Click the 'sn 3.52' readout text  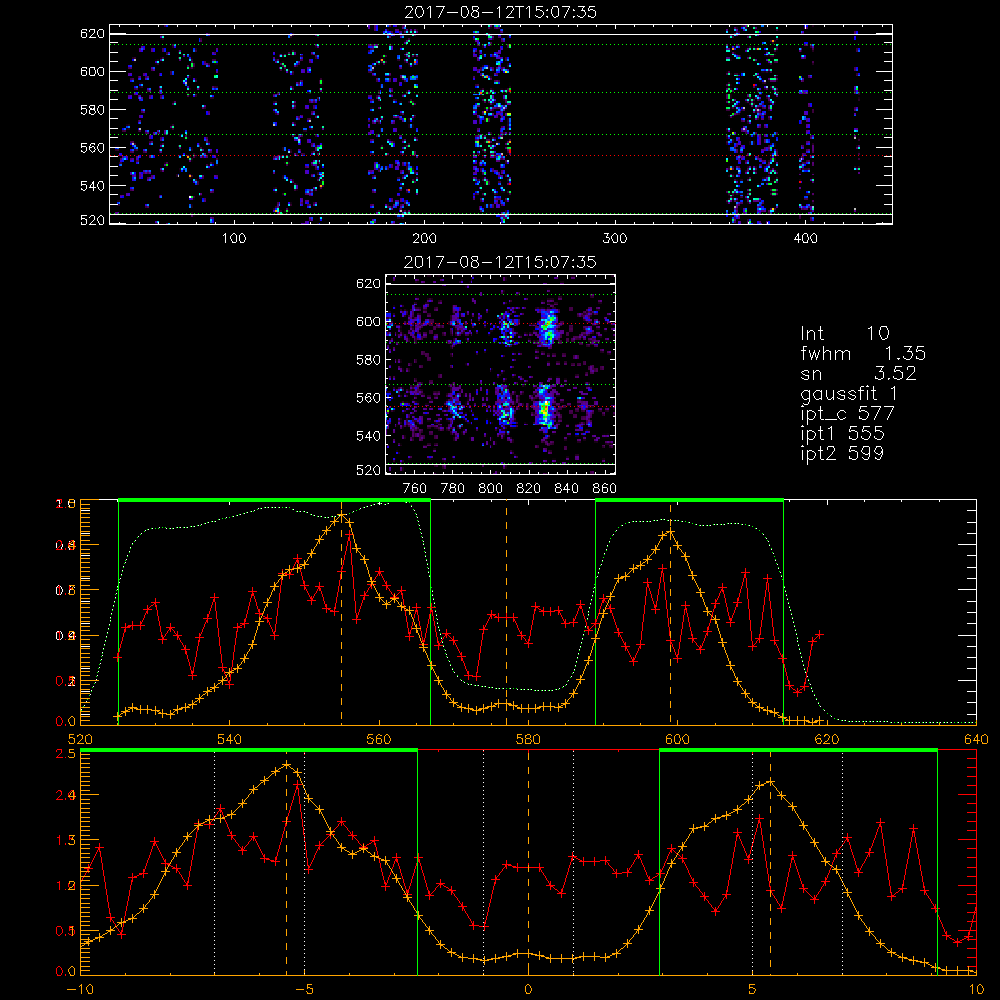coord(858,373)
